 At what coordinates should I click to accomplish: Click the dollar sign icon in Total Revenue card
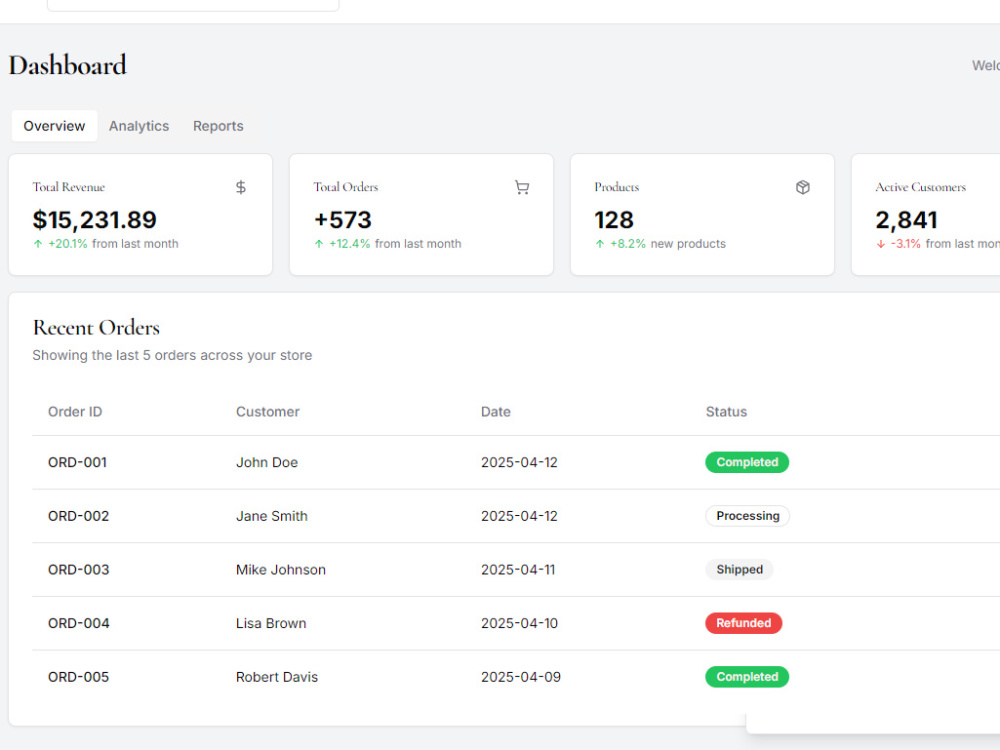240,187
